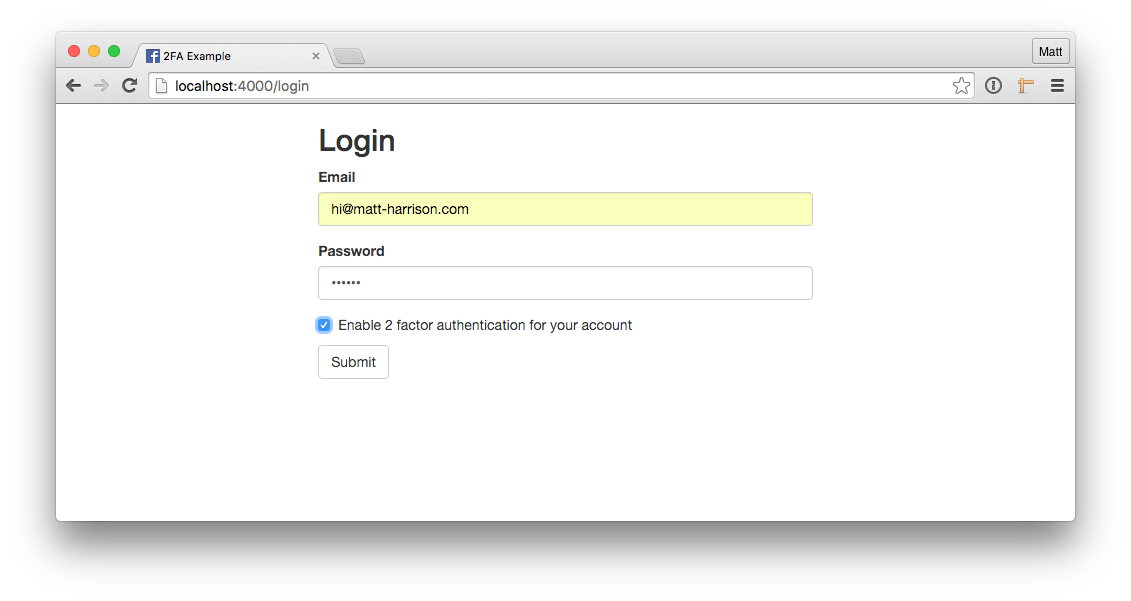1131x601 pixels.
Task: Open a new tab
Action: coord(350,56)
